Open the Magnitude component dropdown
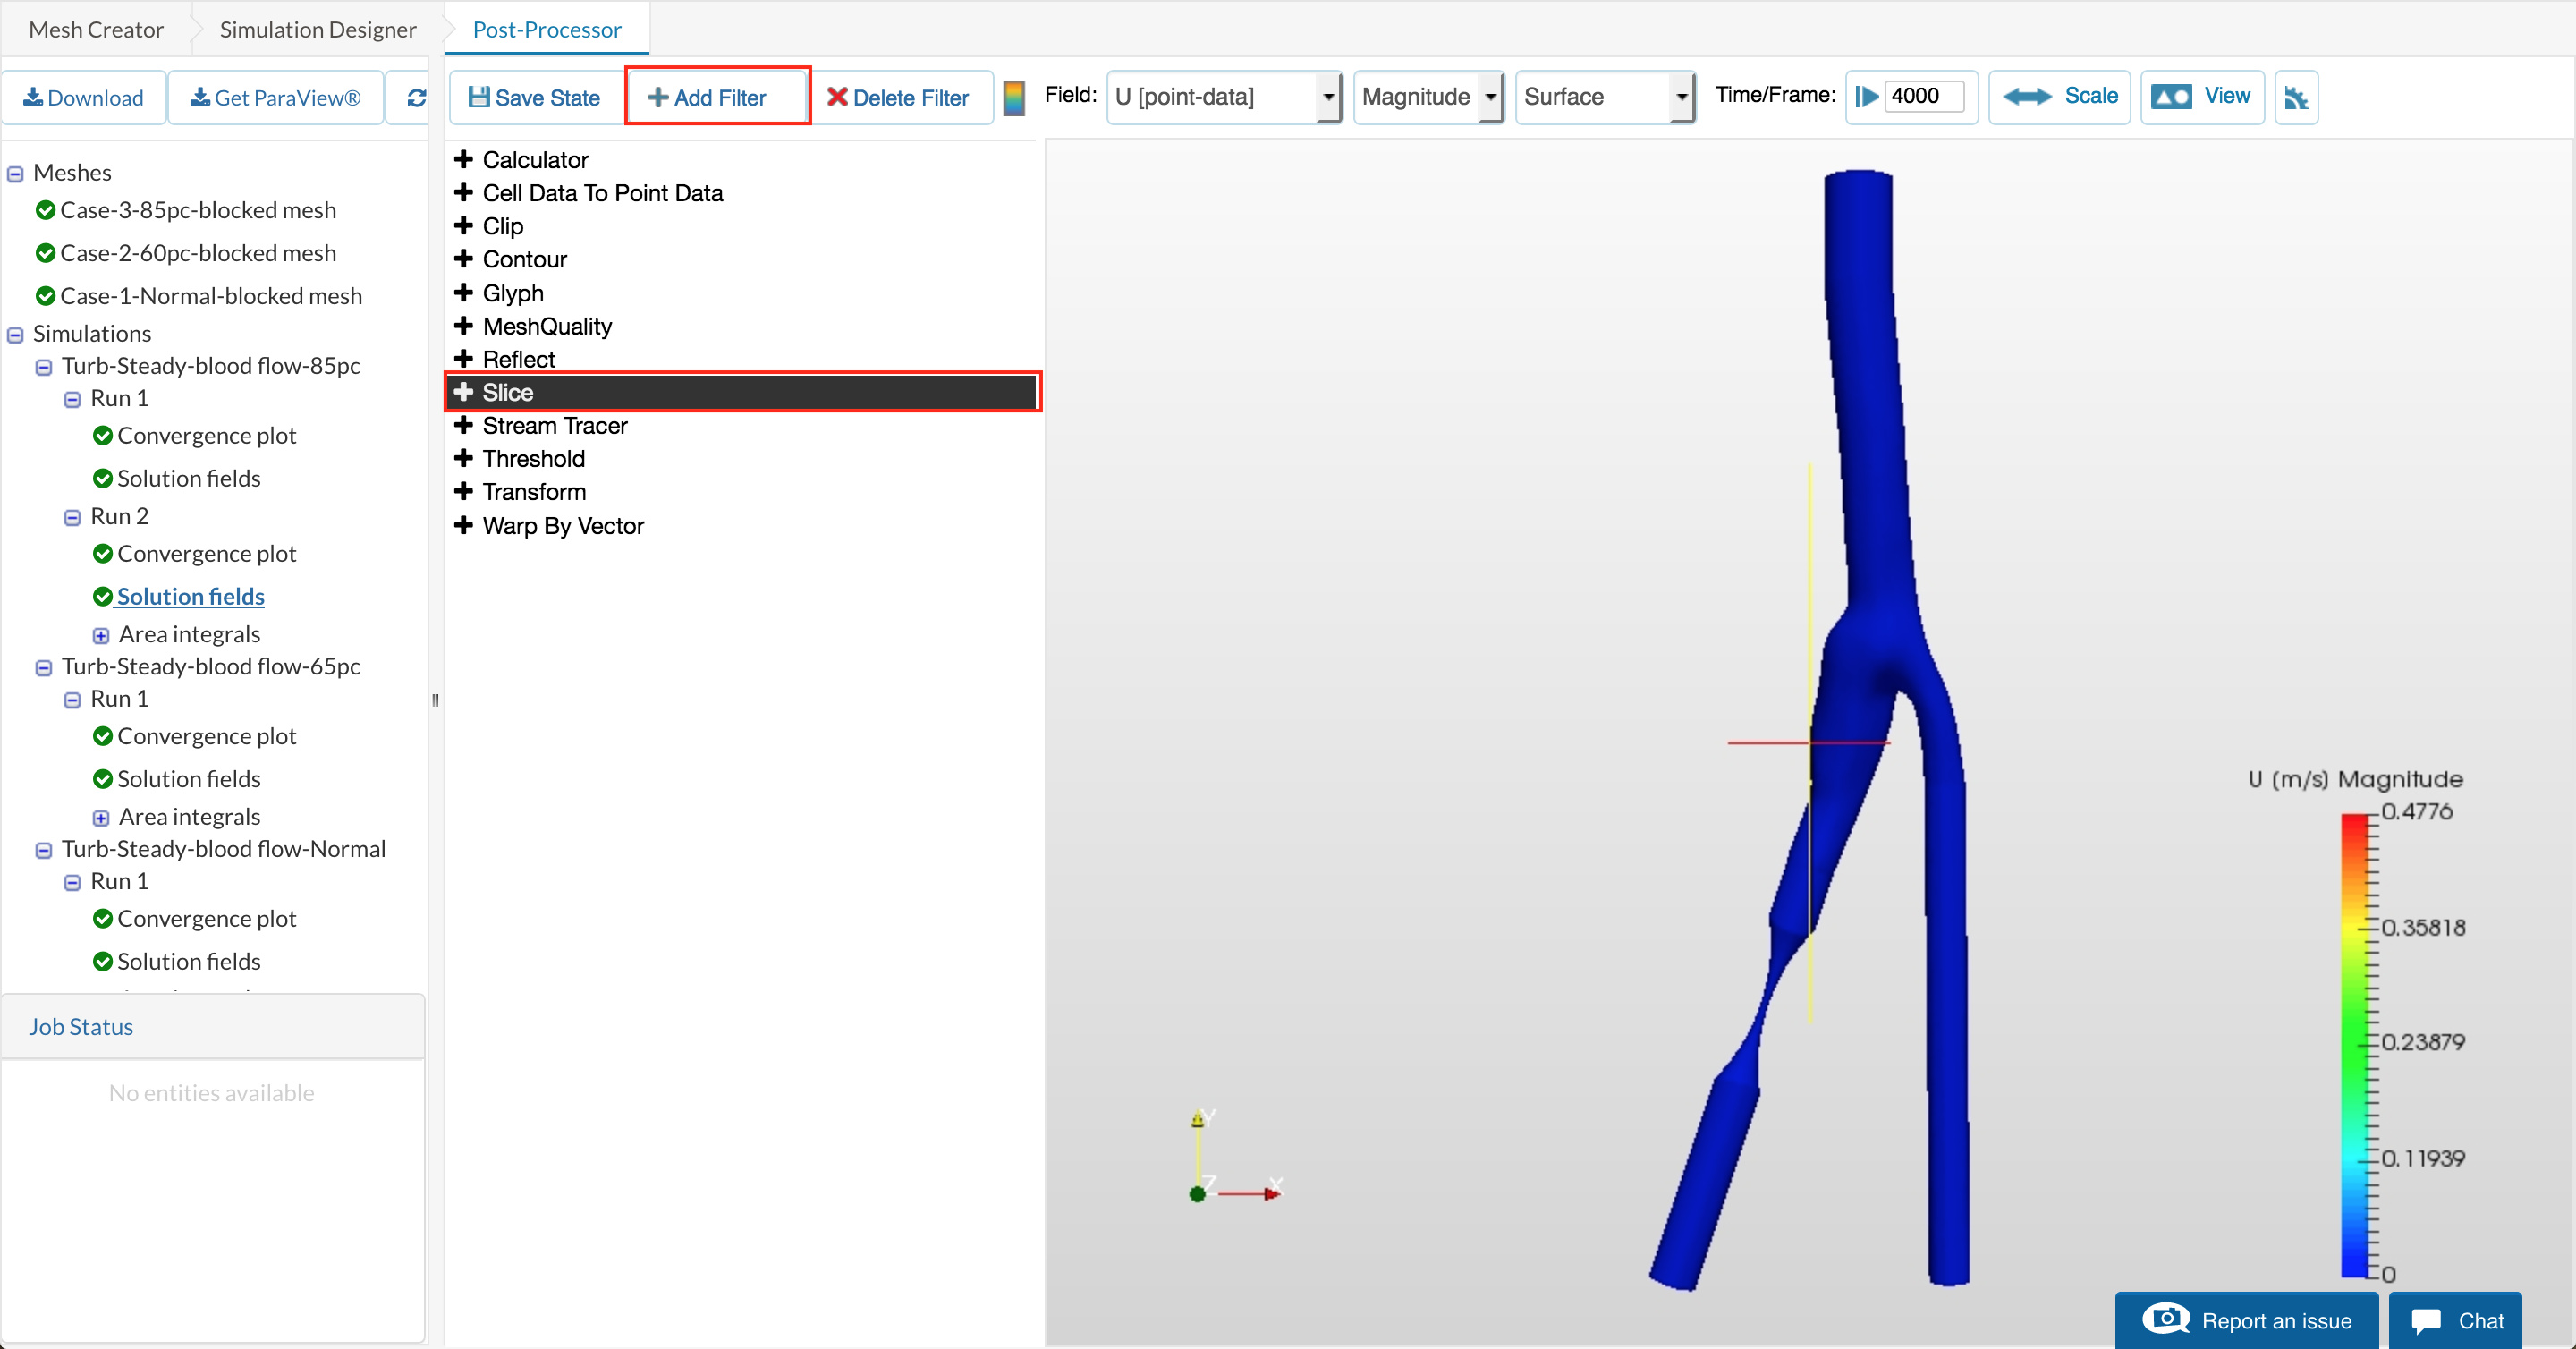2576x1349 pixels. point(1427,97)
